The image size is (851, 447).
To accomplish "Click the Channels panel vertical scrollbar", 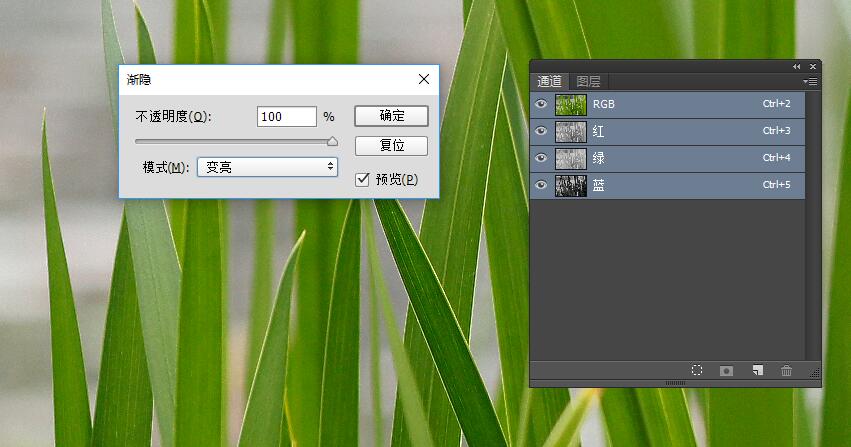I will (813, 225).
